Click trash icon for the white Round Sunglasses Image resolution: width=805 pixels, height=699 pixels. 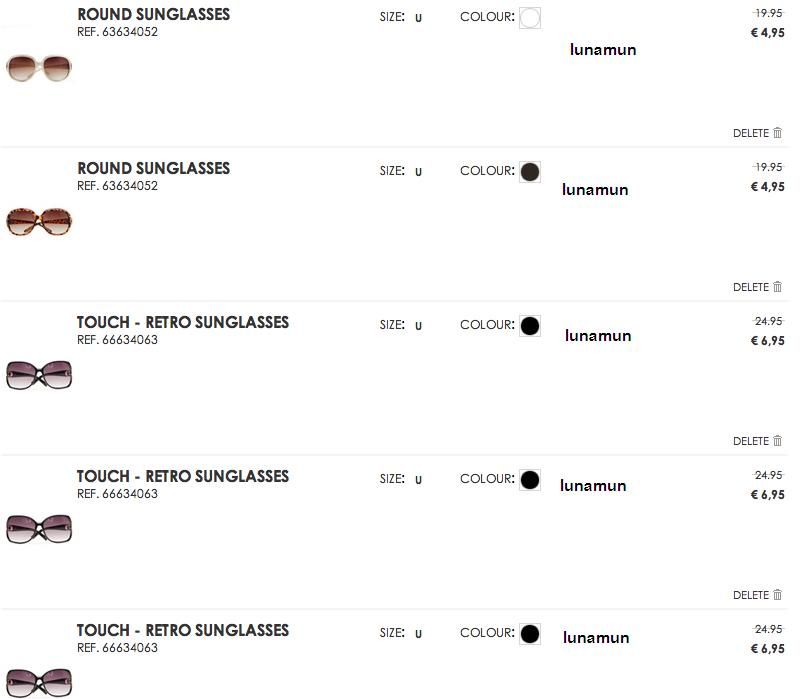point(778,133)
